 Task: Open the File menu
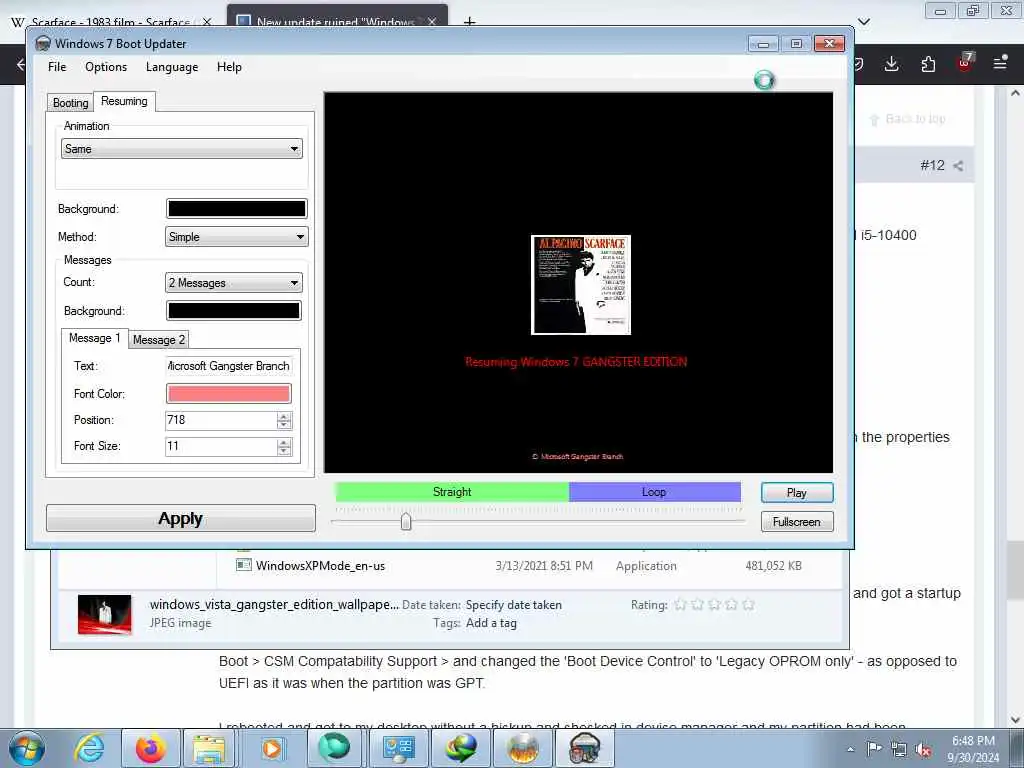click(57, 67)
